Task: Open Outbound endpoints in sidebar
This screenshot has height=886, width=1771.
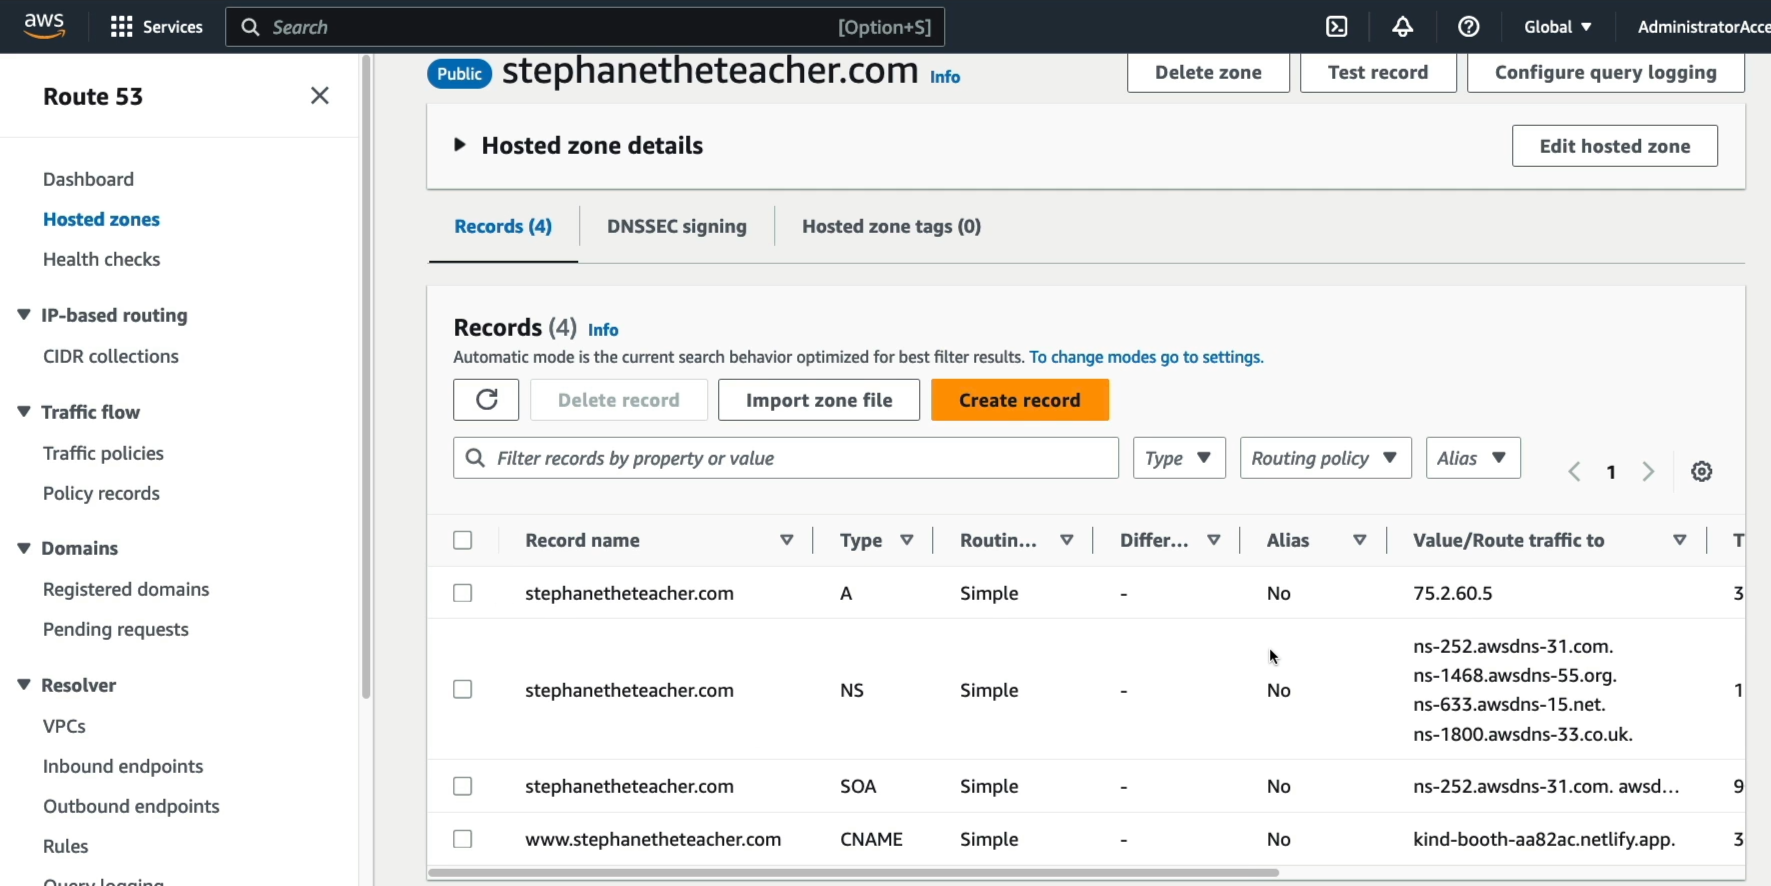Action: pos(131,806)
